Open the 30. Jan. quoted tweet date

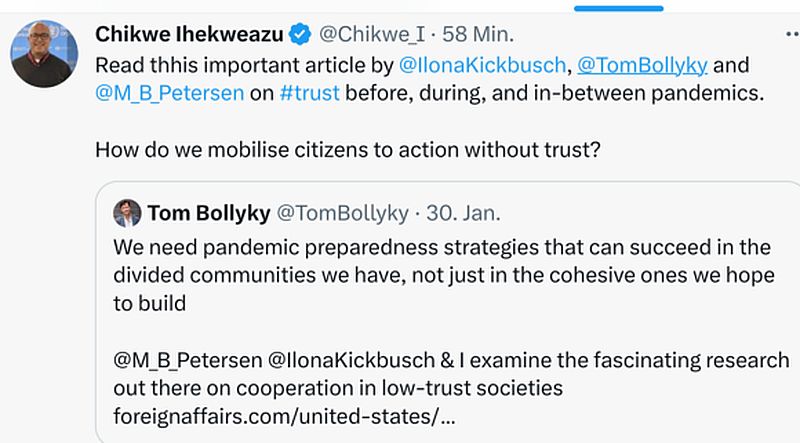[463, 213]
